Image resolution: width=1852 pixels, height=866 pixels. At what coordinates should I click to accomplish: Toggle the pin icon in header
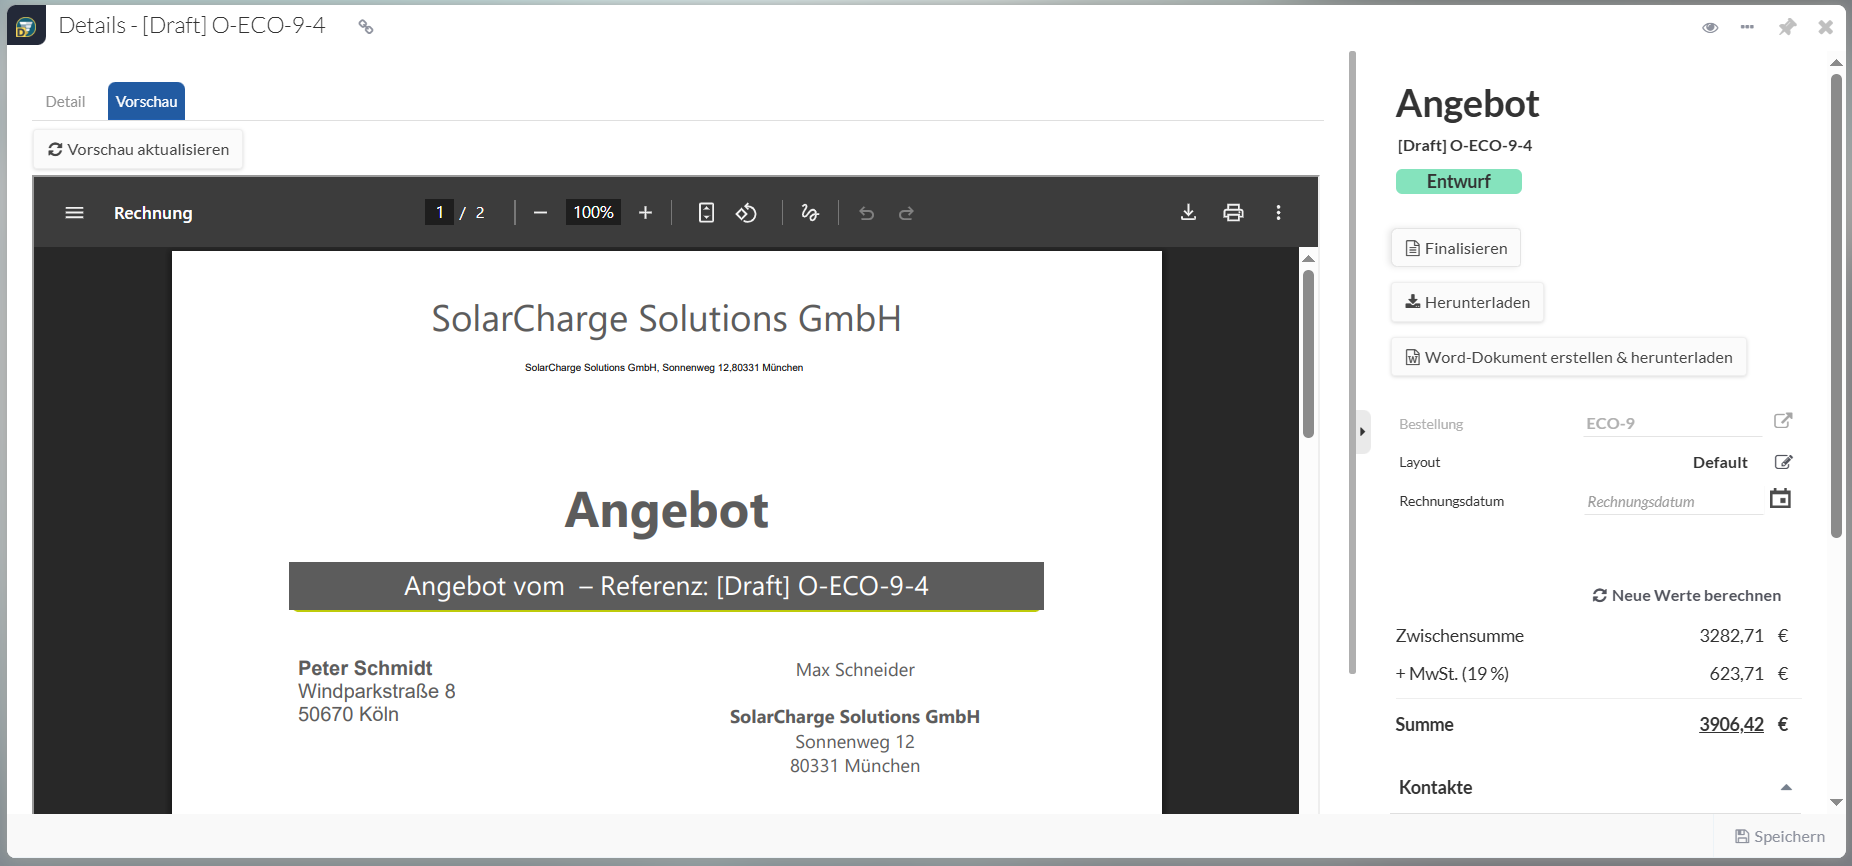1787,27
